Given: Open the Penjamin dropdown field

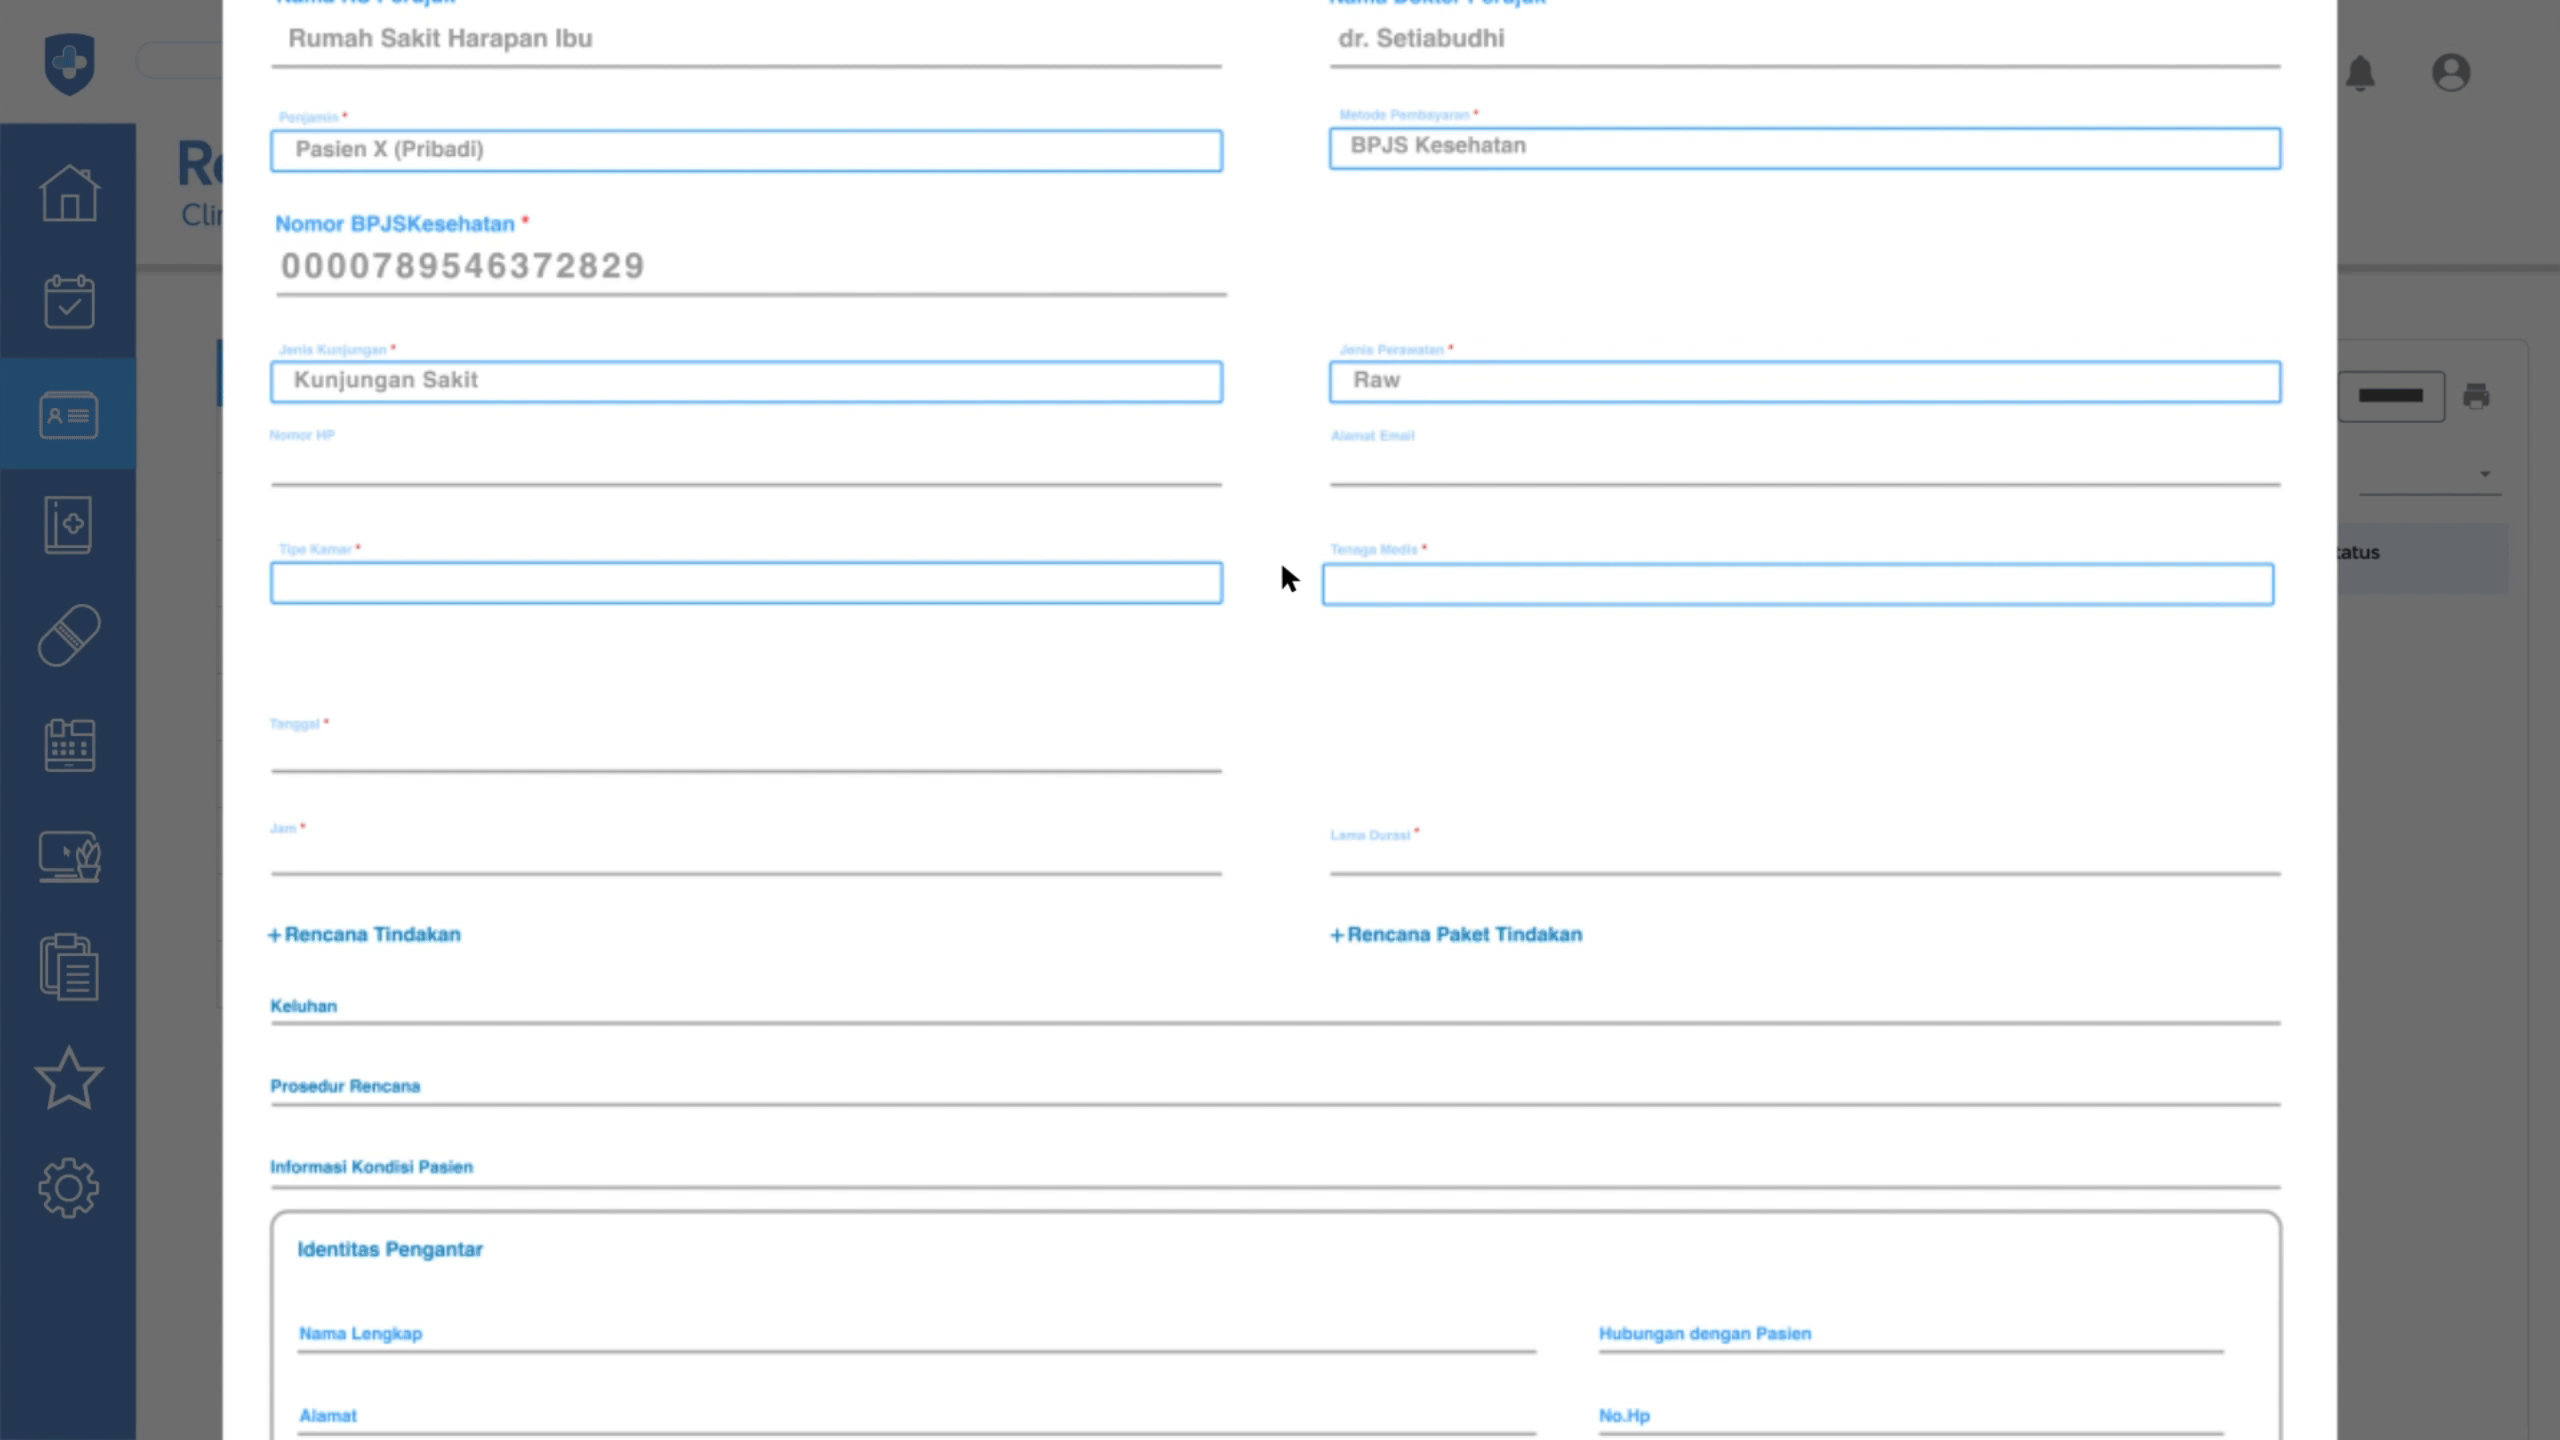Looking at the screenshot, I should 746,151.
